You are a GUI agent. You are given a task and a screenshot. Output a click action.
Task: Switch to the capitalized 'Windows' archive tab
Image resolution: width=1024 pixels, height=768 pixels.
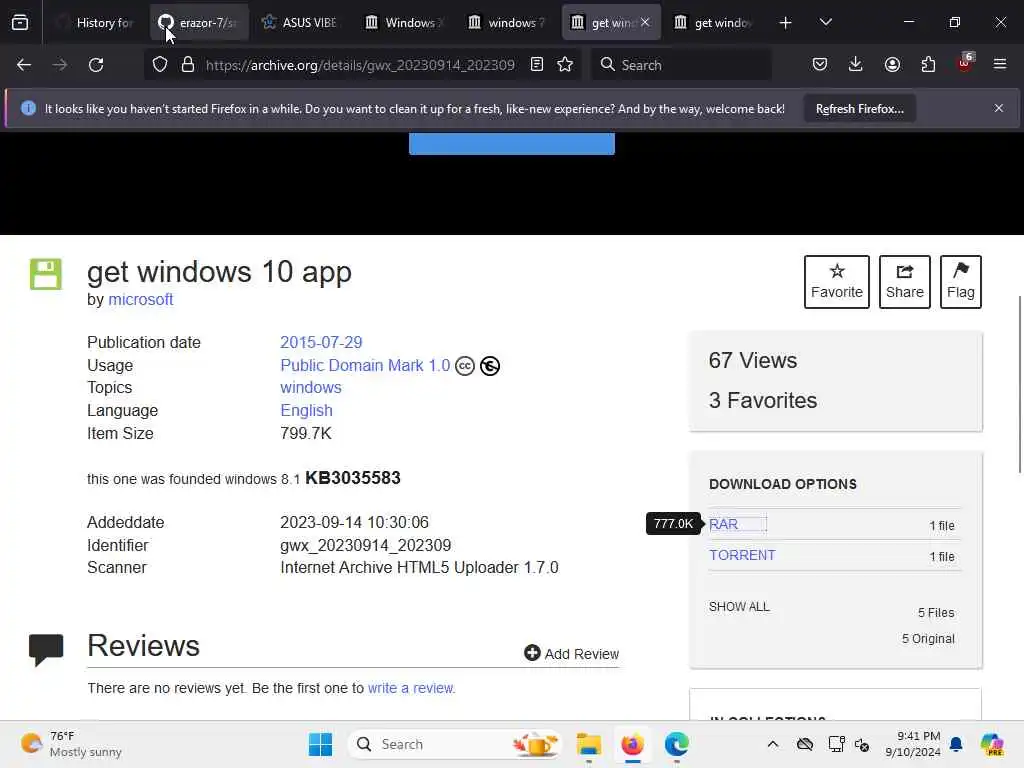[406, 23]
